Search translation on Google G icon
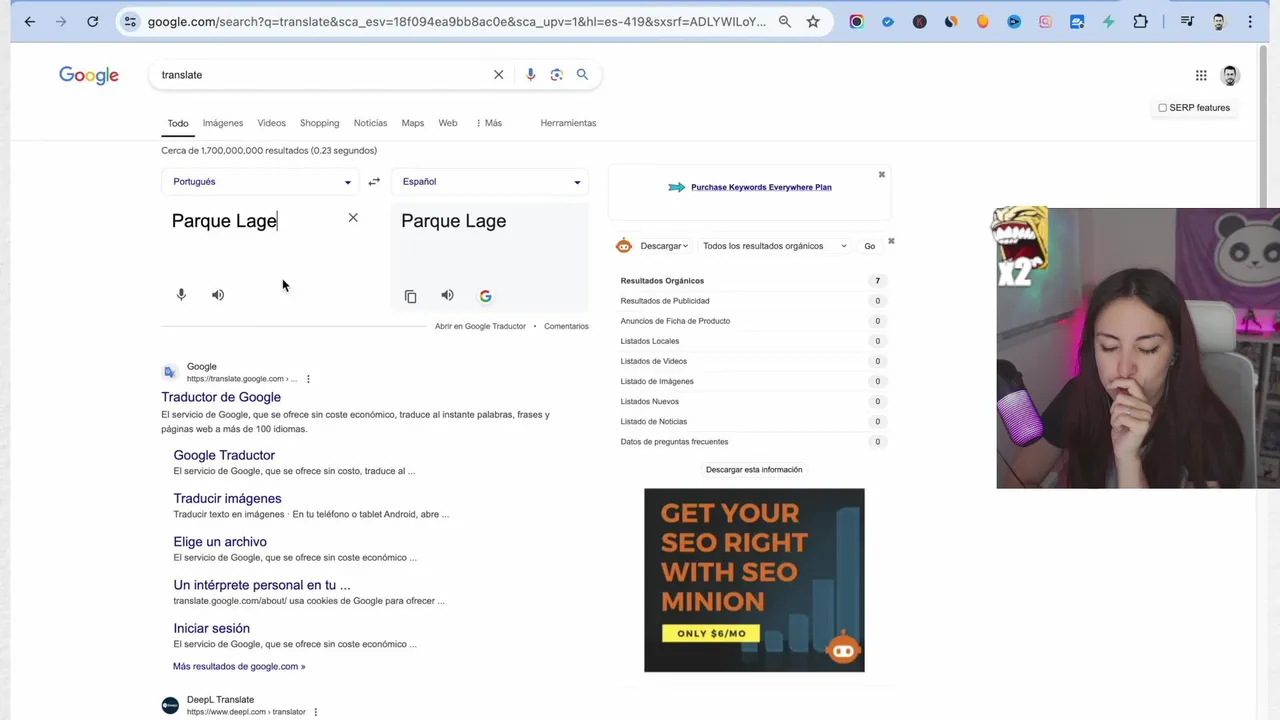Viewport: 1280px width, 720px height. click(485, 296)
